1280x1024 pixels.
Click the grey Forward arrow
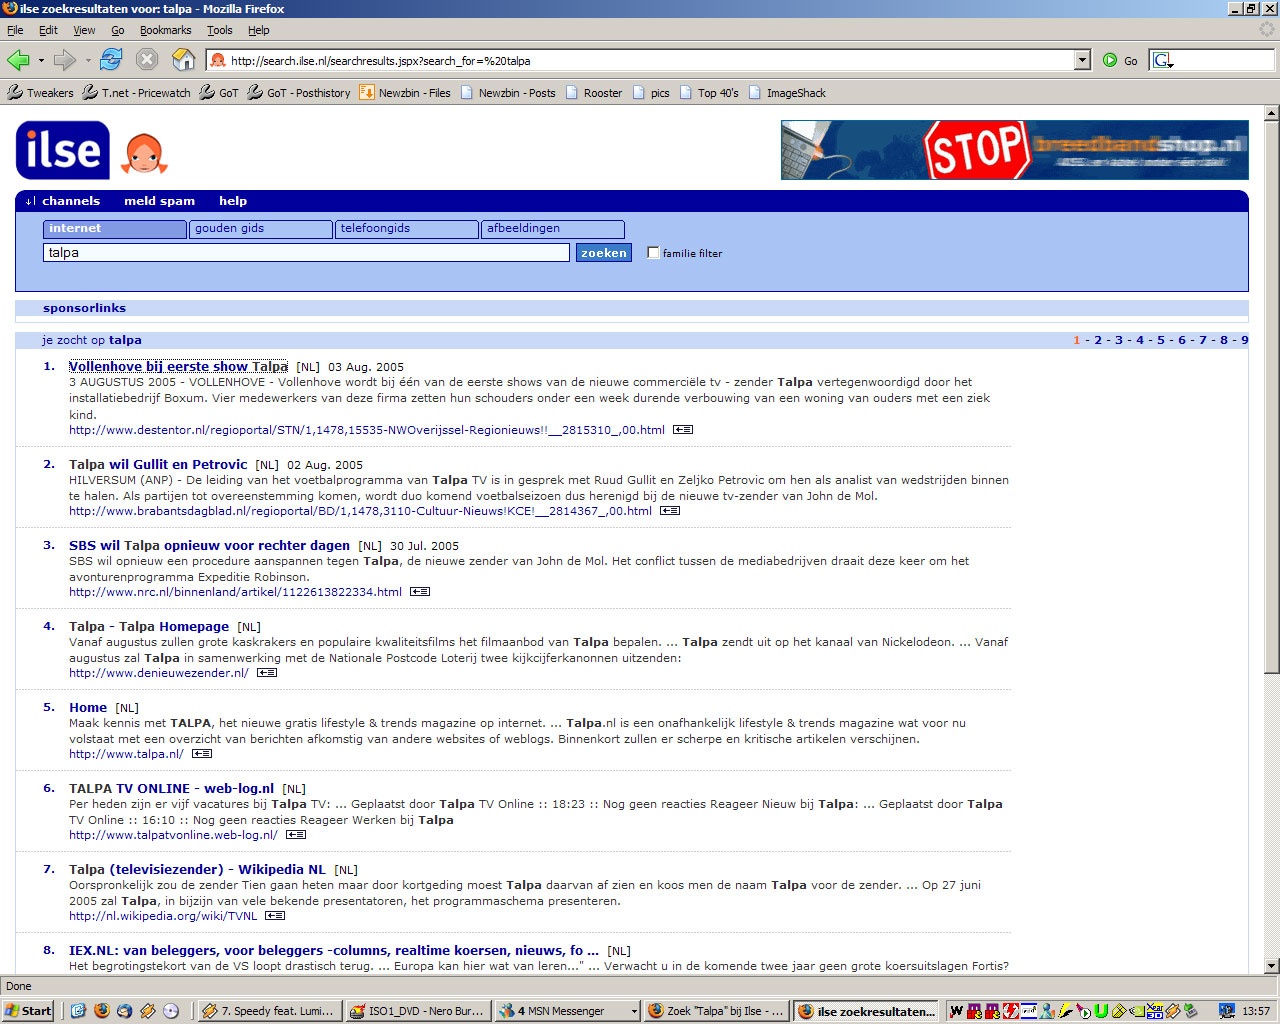point(65,60)
